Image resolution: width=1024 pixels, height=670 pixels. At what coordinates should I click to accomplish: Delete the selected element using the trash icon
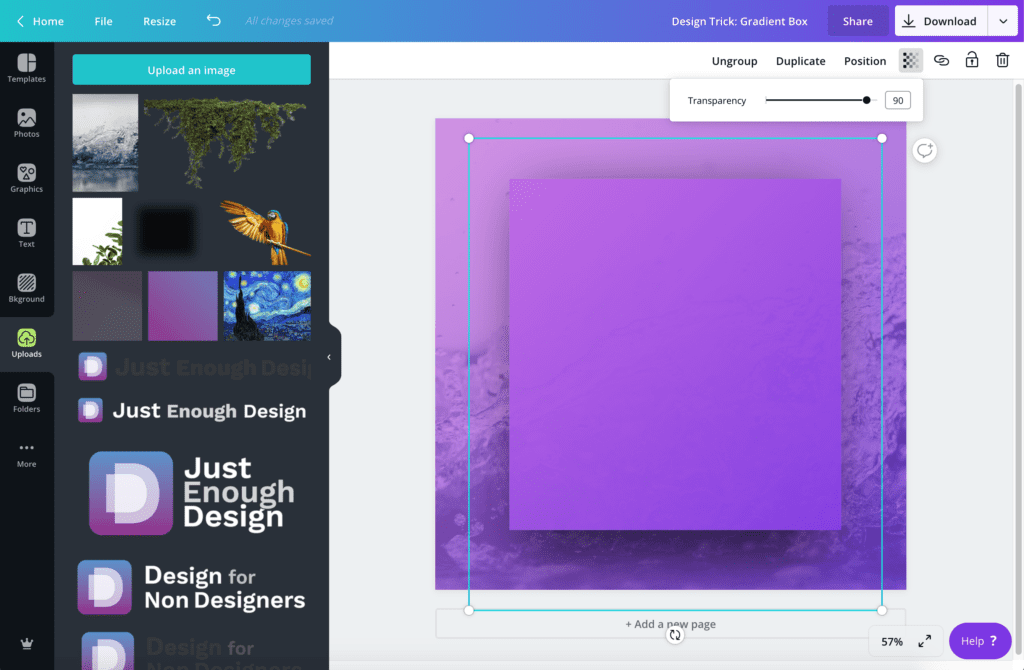point(1002,60)
